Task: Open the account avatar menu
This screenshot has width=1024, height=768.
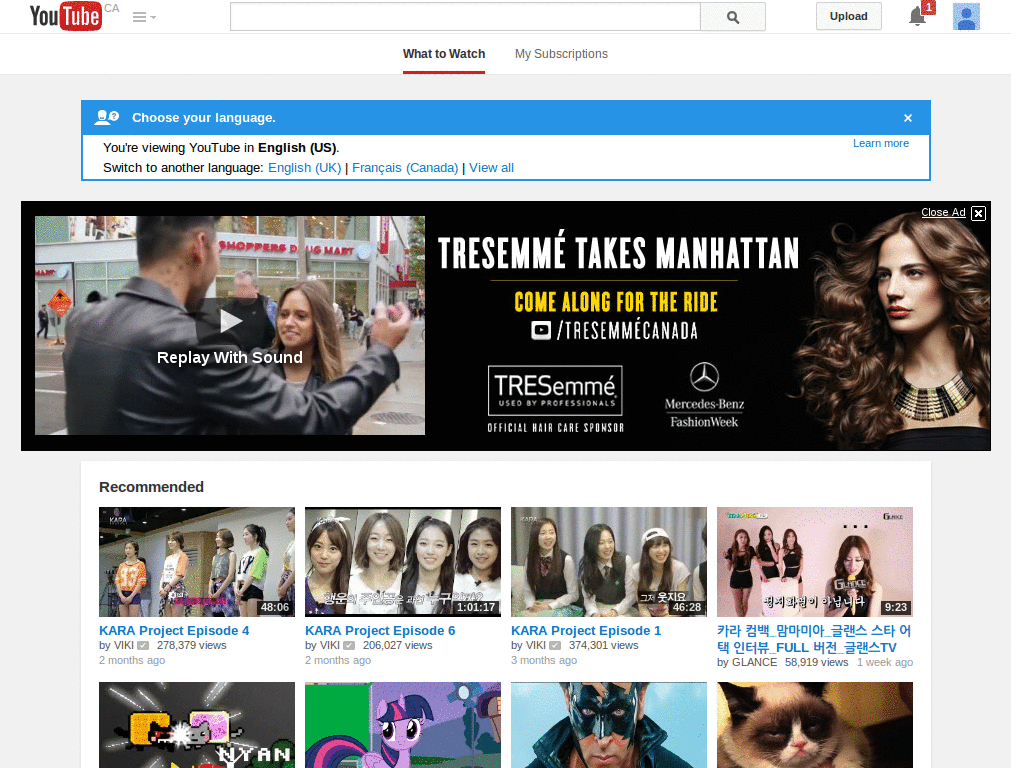Action: pyautogui.click(x=966, y=16)
